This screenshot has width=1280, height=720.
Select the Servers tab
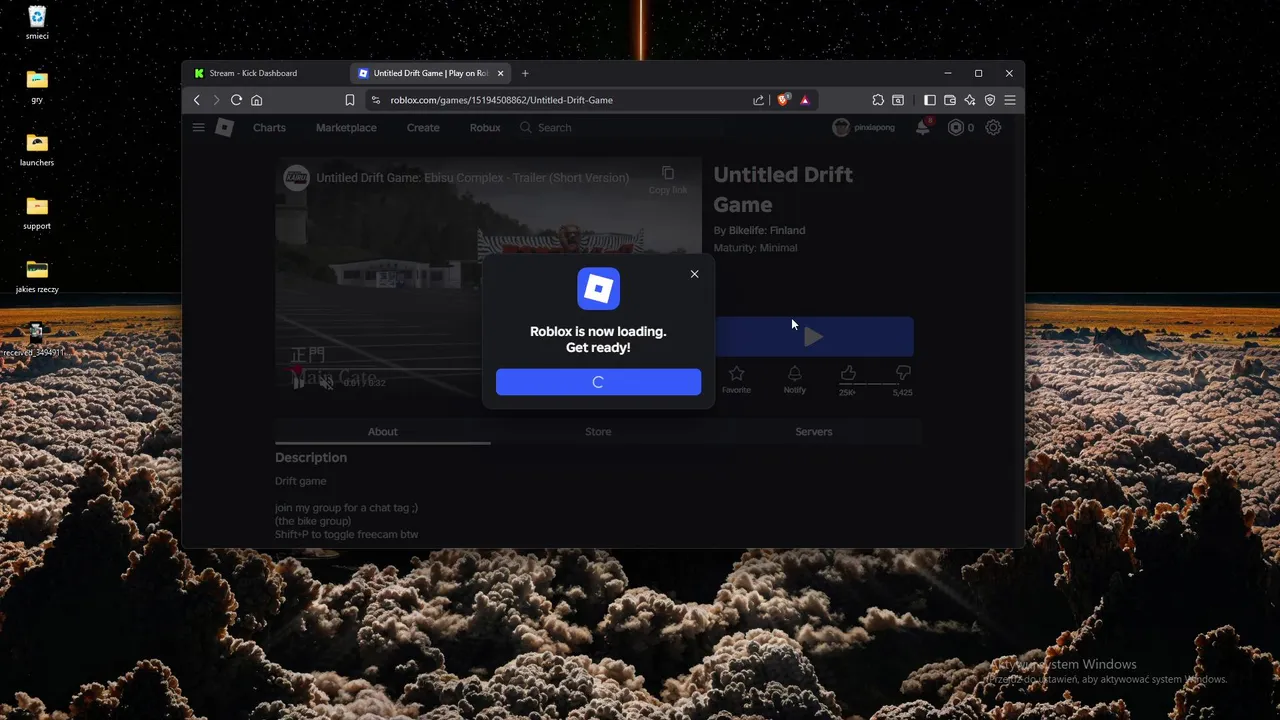[813, 432]
